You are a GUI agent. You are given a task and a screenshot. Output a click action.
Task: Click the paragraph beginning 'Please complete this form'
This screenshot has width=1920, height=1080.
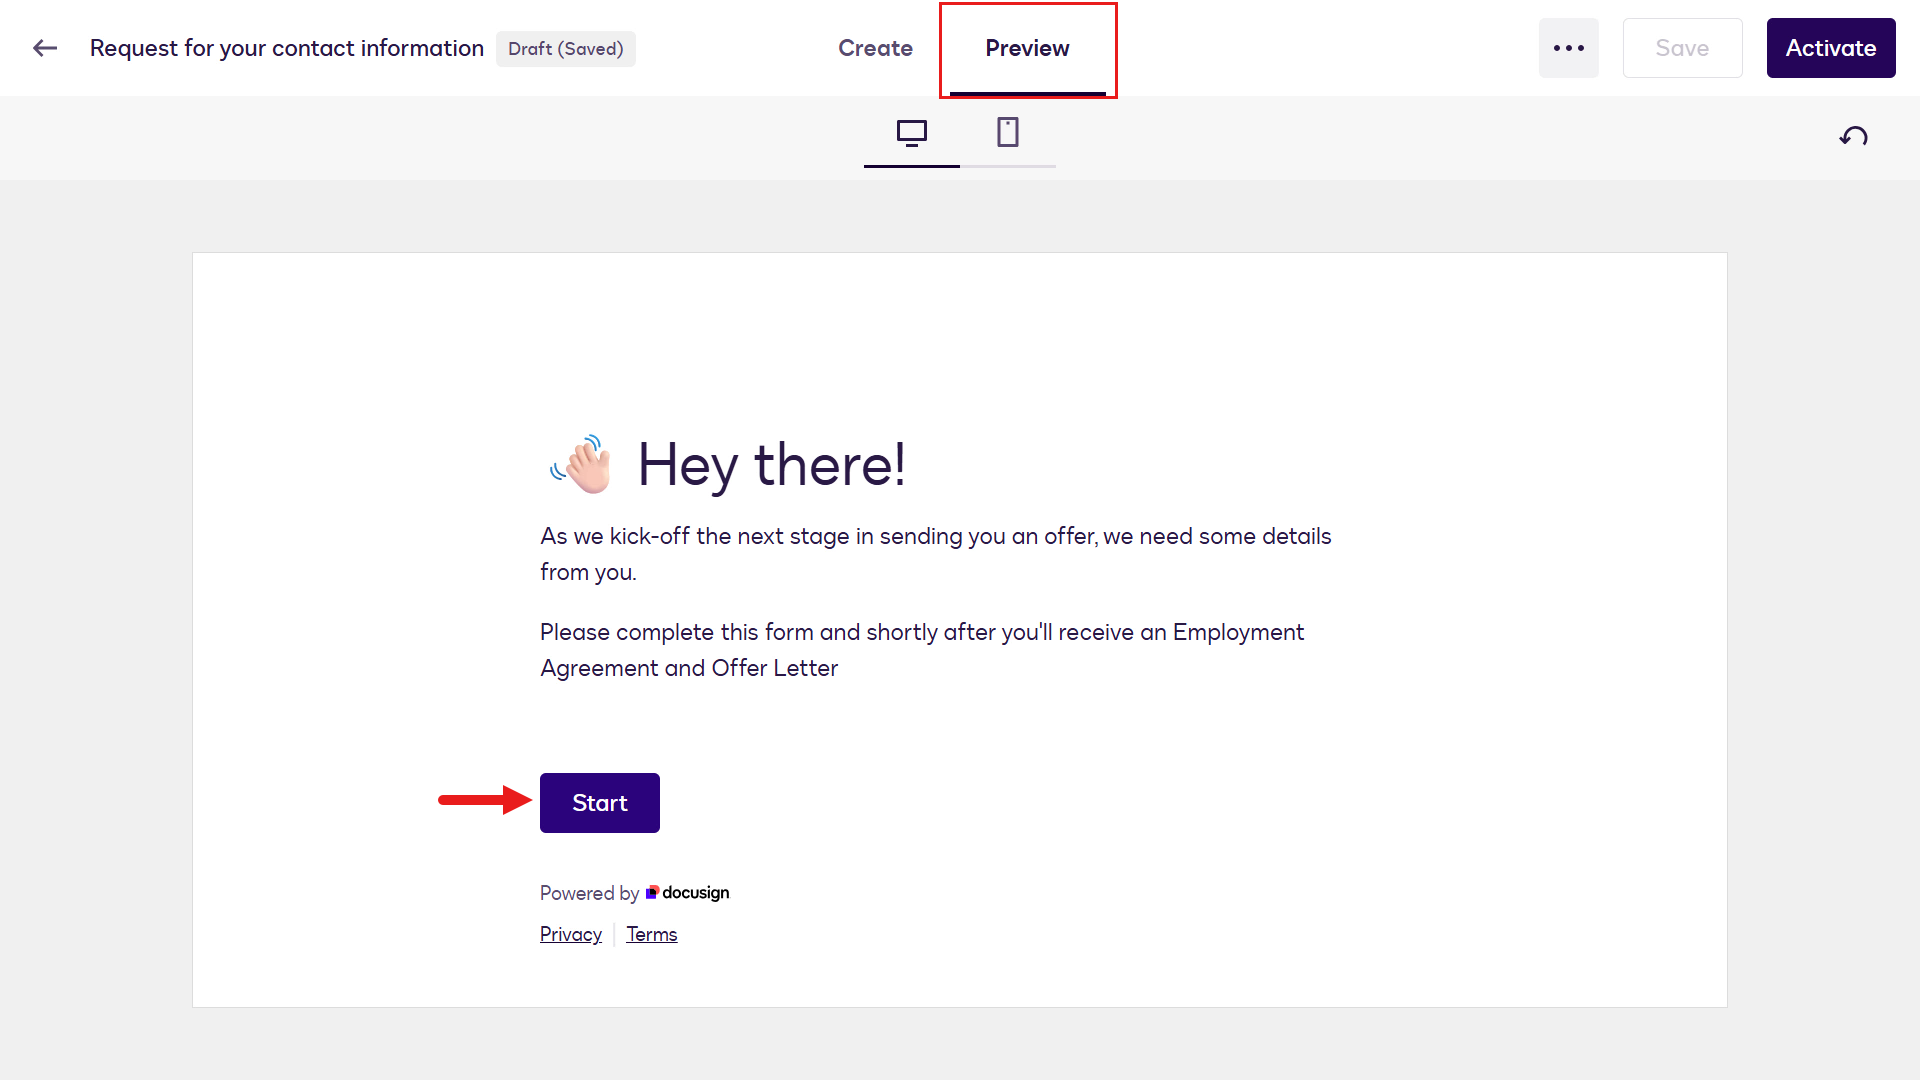coord(922,650)
